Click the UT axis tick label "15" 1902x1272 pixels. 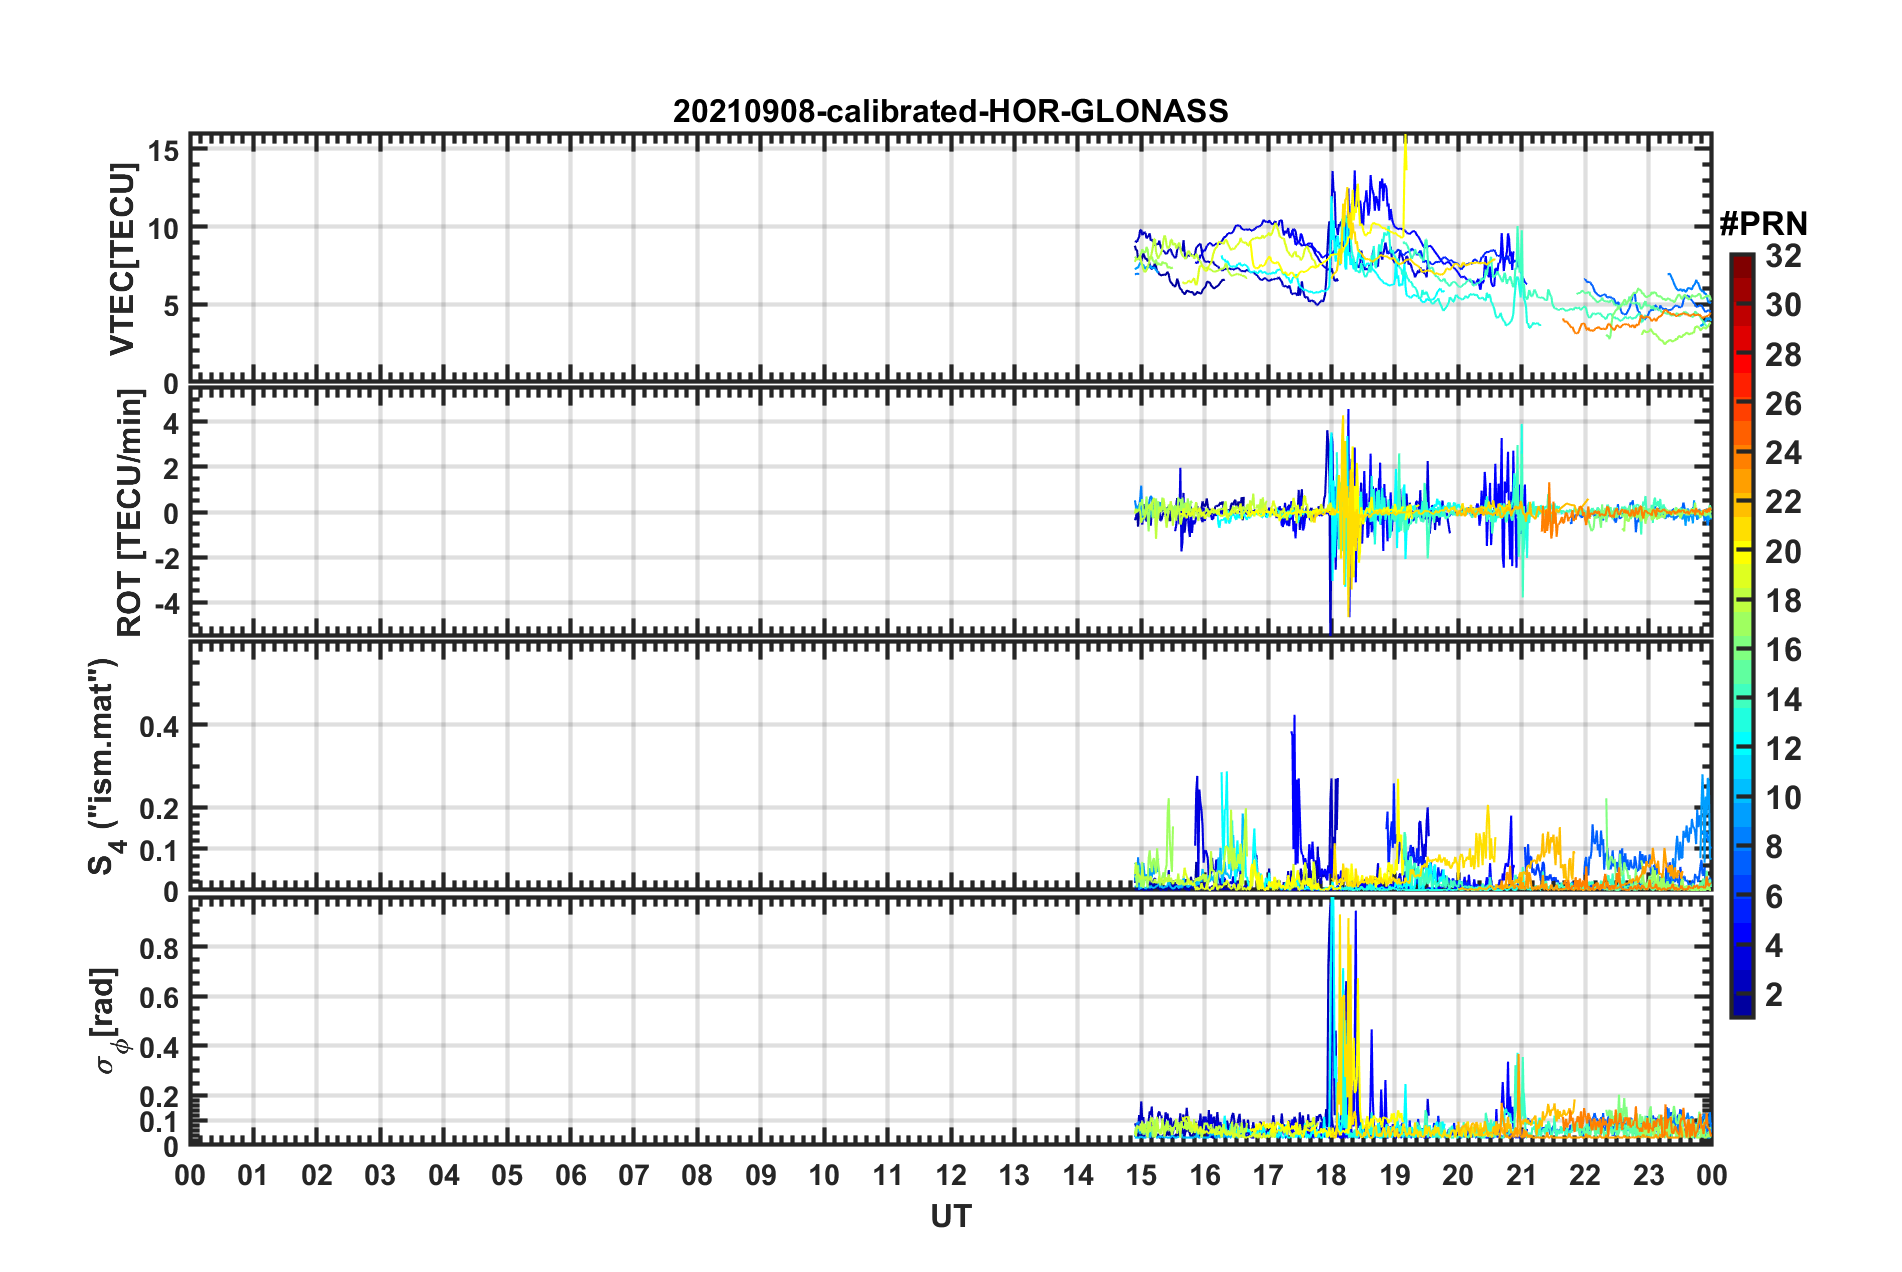click(x=1141, y=1175)
